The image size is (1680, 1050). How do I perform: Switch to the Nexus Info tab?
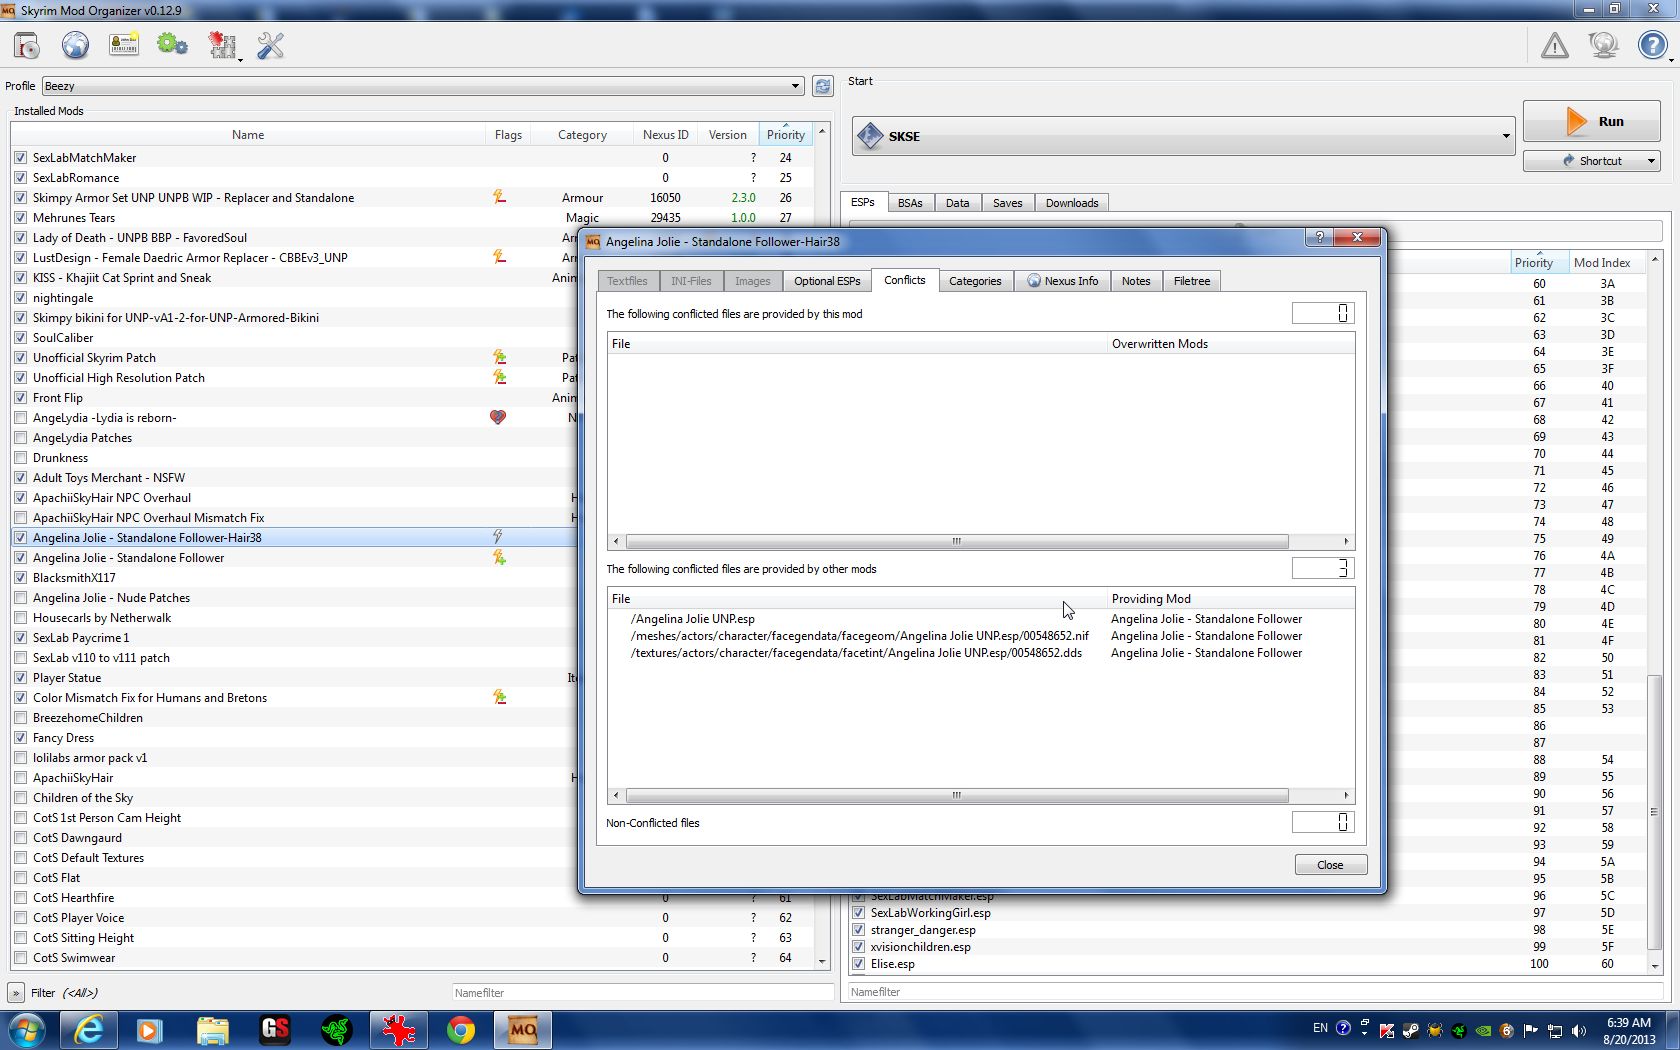click(x=1062, y=281)
